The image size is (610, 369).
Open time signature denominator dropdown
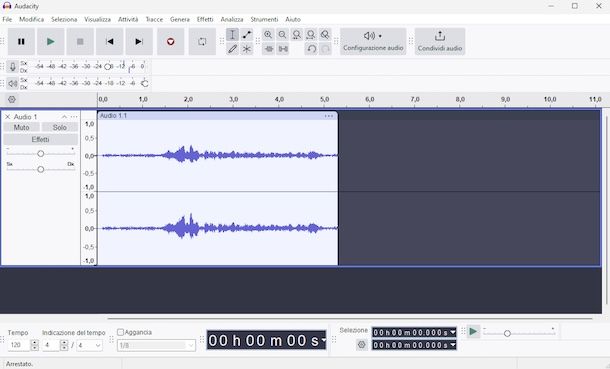pyautogui.click(x=89, y=345)
